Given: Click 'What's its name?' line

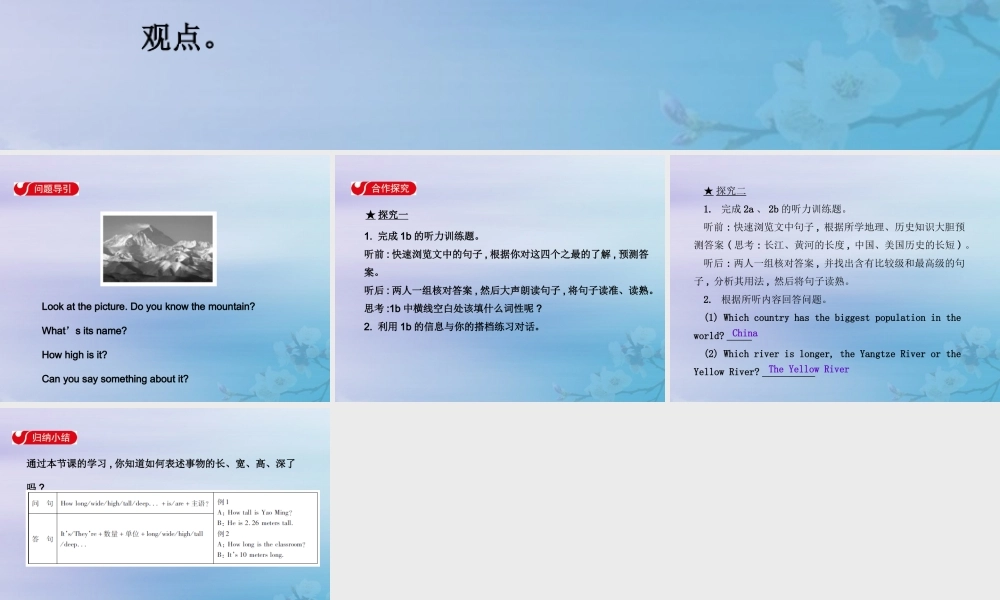Looking at the screenshot, I should pyautogui.click(x=84, y=330).
